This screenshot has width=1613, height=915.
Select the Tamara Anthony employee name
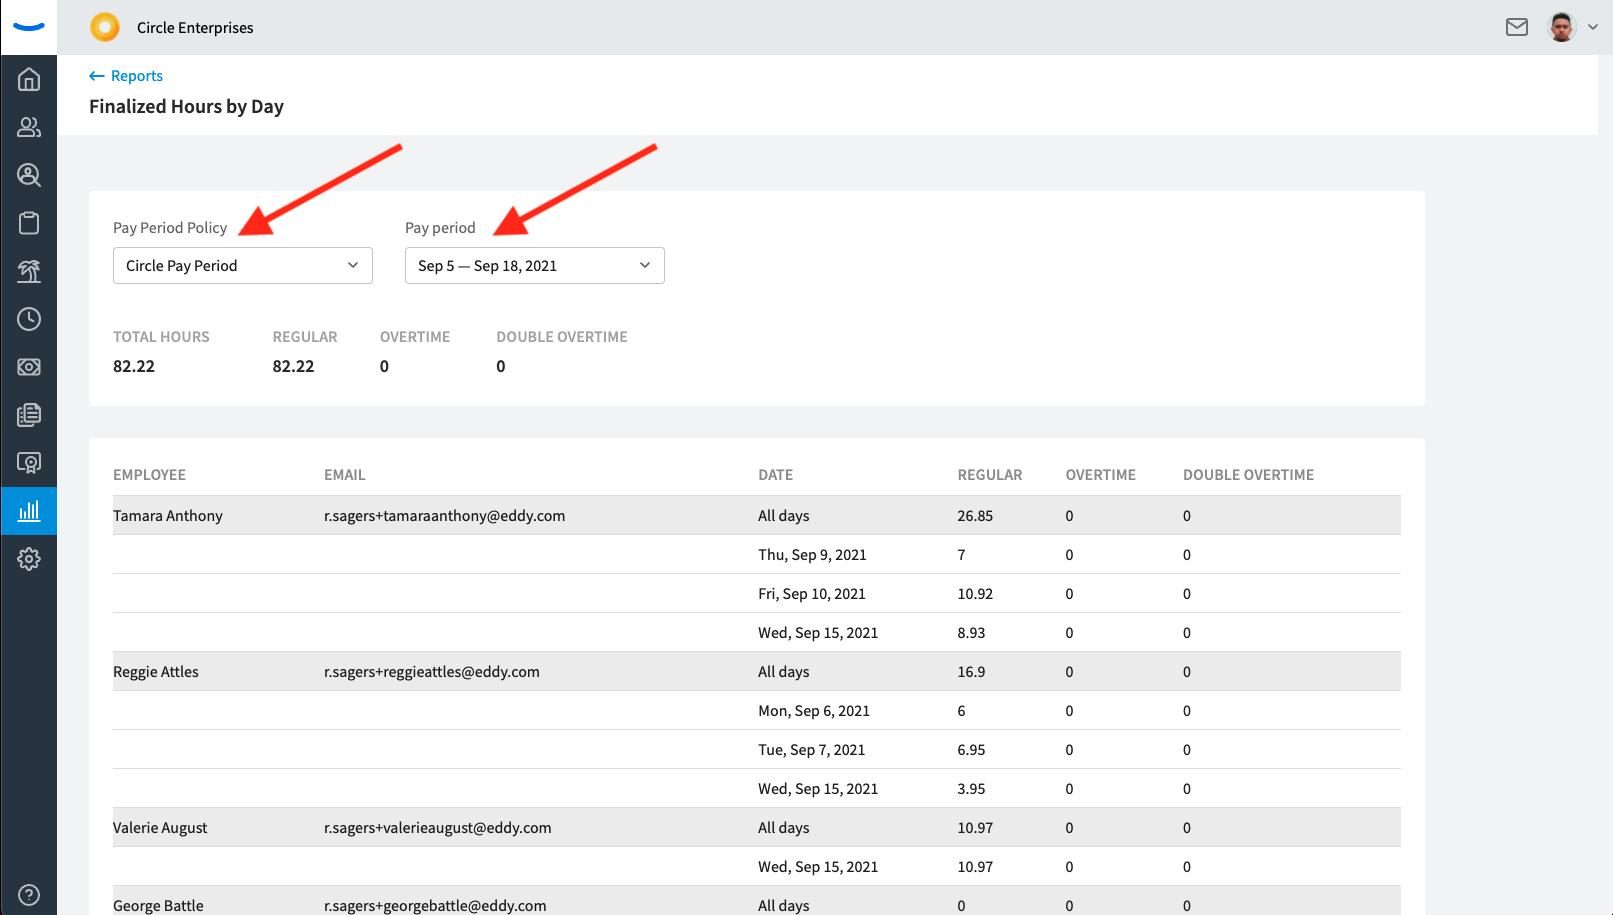tap(168, 516)
